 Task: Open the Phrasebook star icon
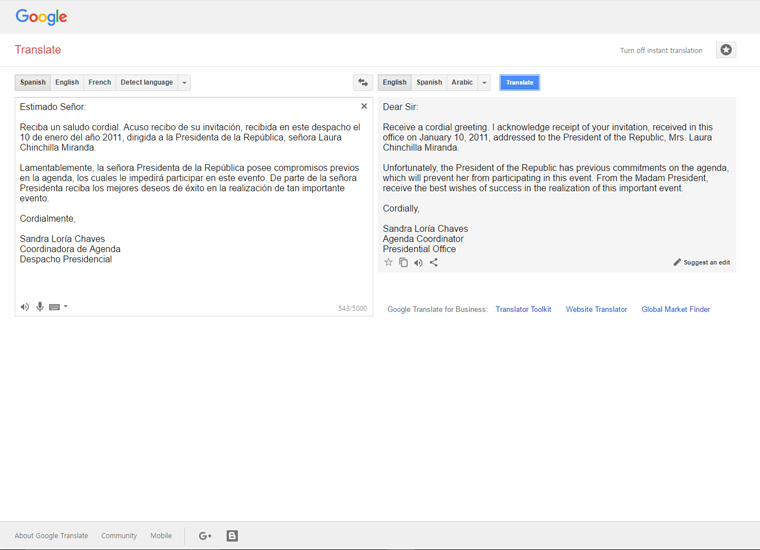click(726, 50)
